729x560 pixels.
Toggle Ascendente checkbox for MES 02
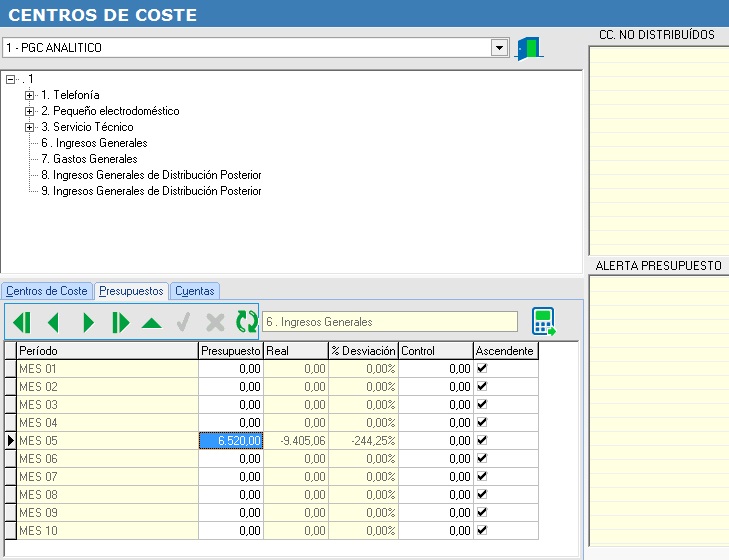[x=482, y=387]
